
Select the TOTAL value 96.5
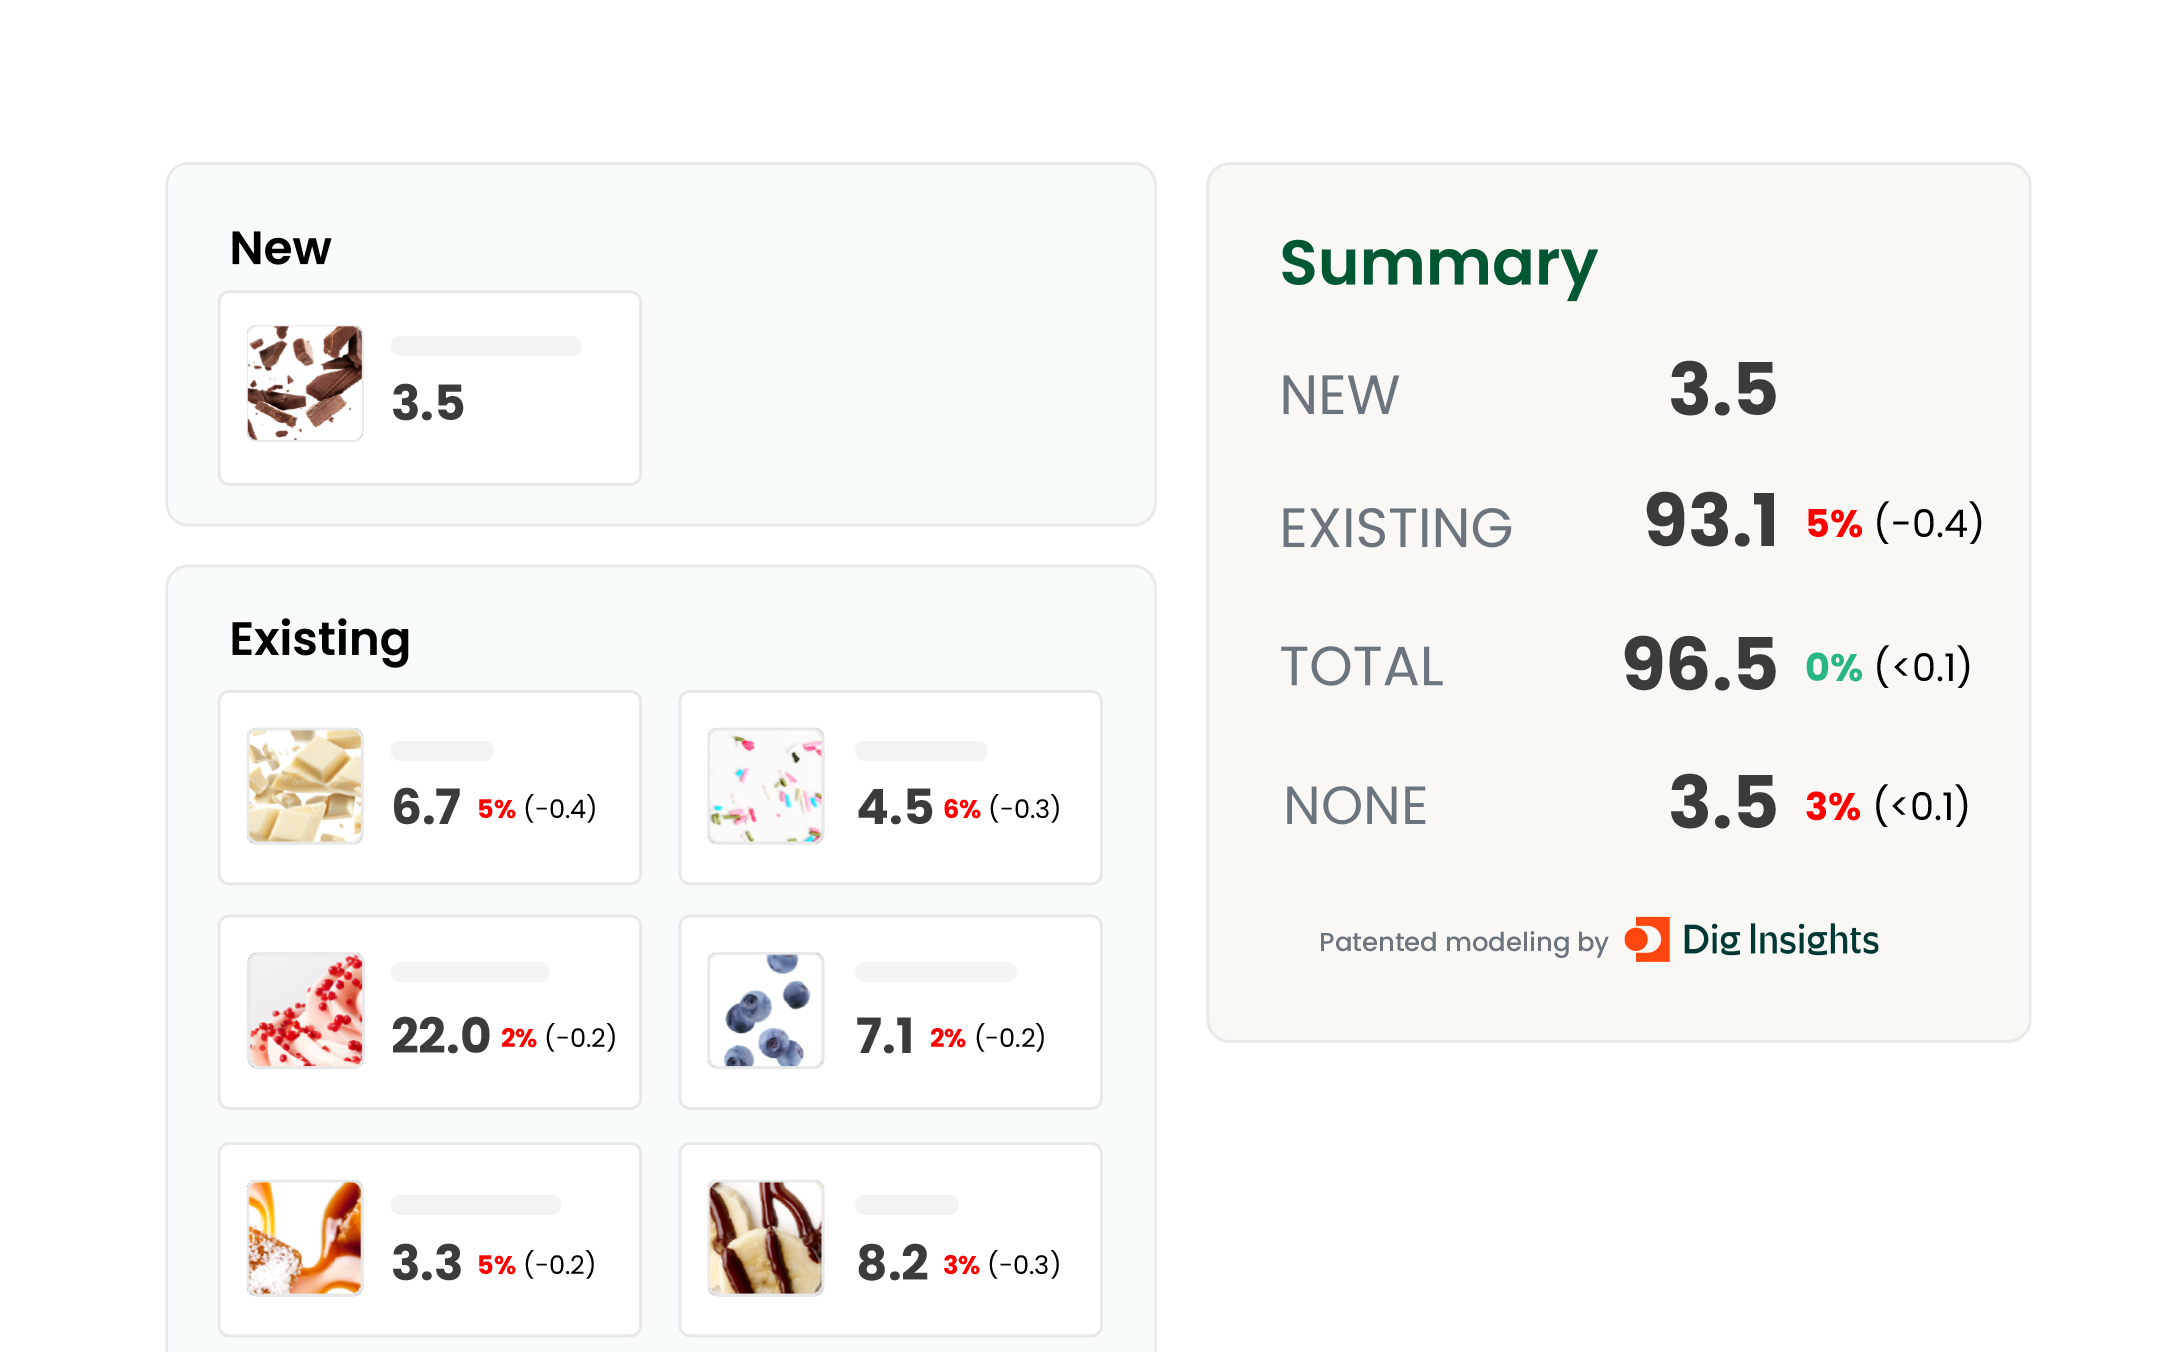[1699, 665]
